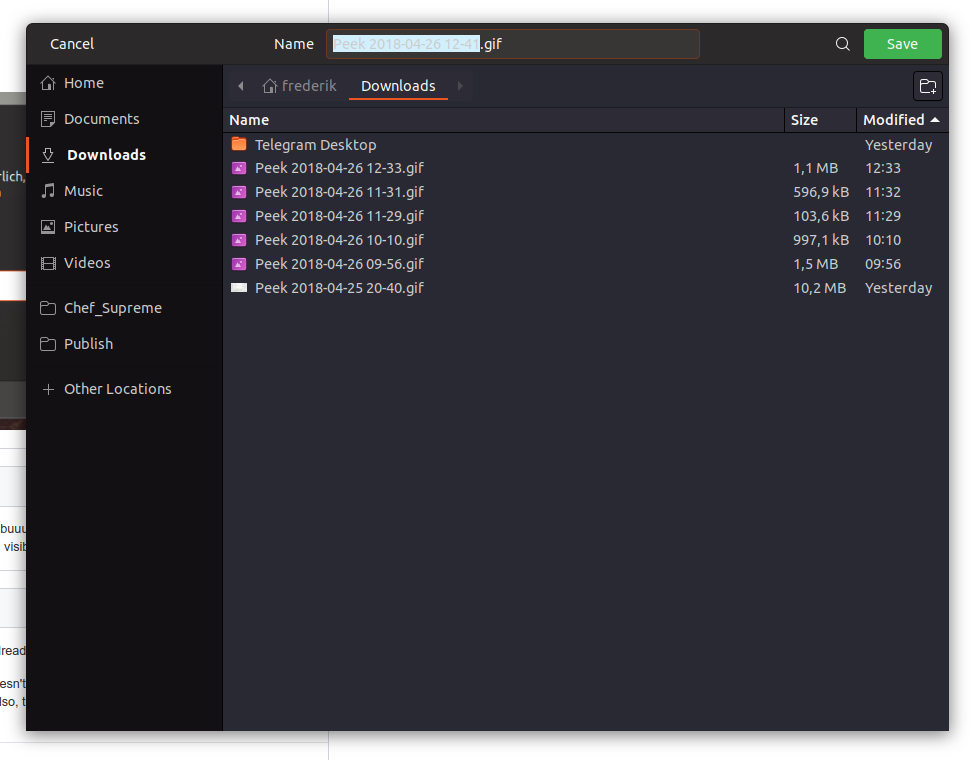Open Pictures in the sidebar
Screen dimensions: 975x760
coord(124,227)
